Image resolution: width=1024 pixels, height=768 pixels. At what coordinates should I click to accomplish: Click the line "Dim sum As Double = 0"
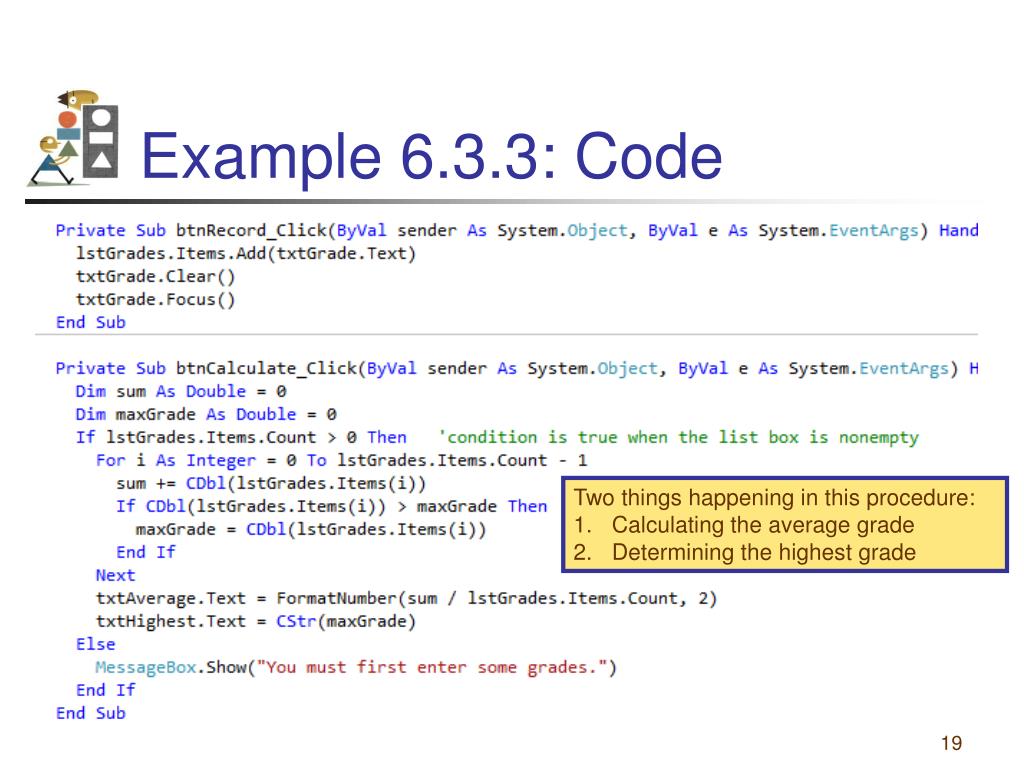181,391
